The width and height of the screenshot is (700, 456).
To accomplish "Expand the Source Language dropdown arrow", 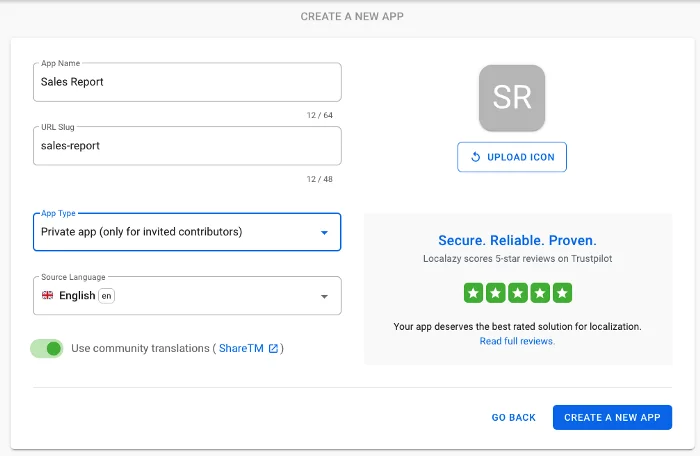I will (x=324, y=297).
